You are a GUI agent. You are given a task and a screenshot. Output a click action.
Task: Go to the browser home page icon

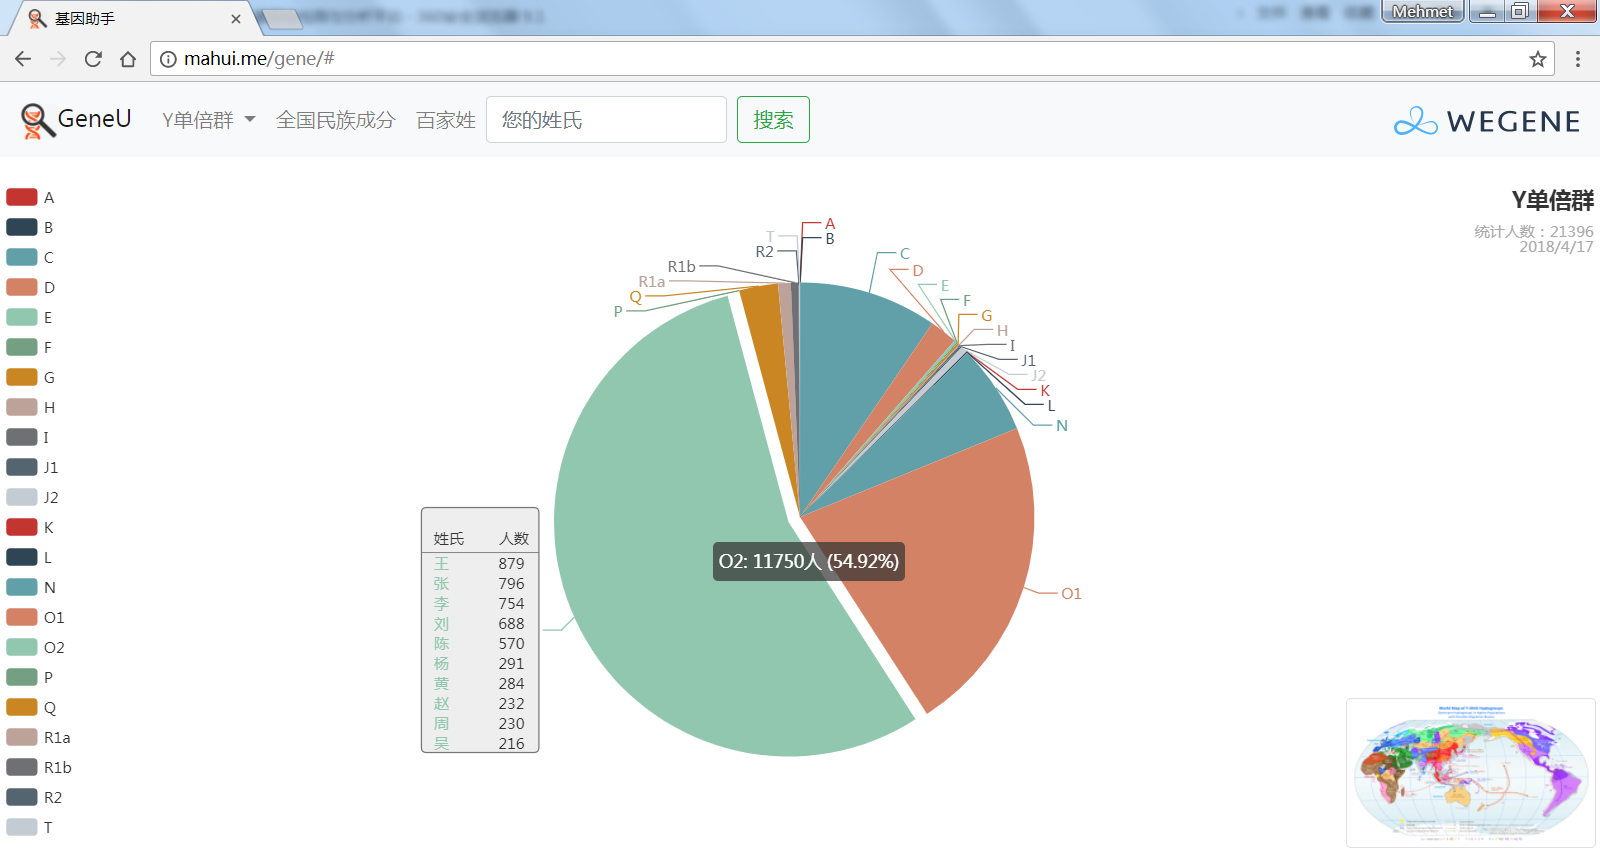click(128, 59)
